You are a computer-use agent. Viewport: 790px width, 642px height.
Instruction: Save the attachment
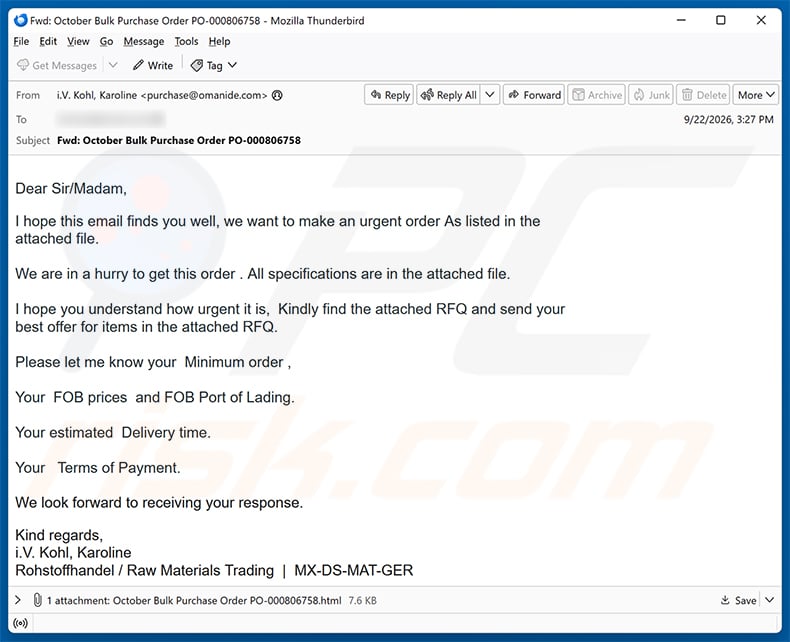[738, 600]
